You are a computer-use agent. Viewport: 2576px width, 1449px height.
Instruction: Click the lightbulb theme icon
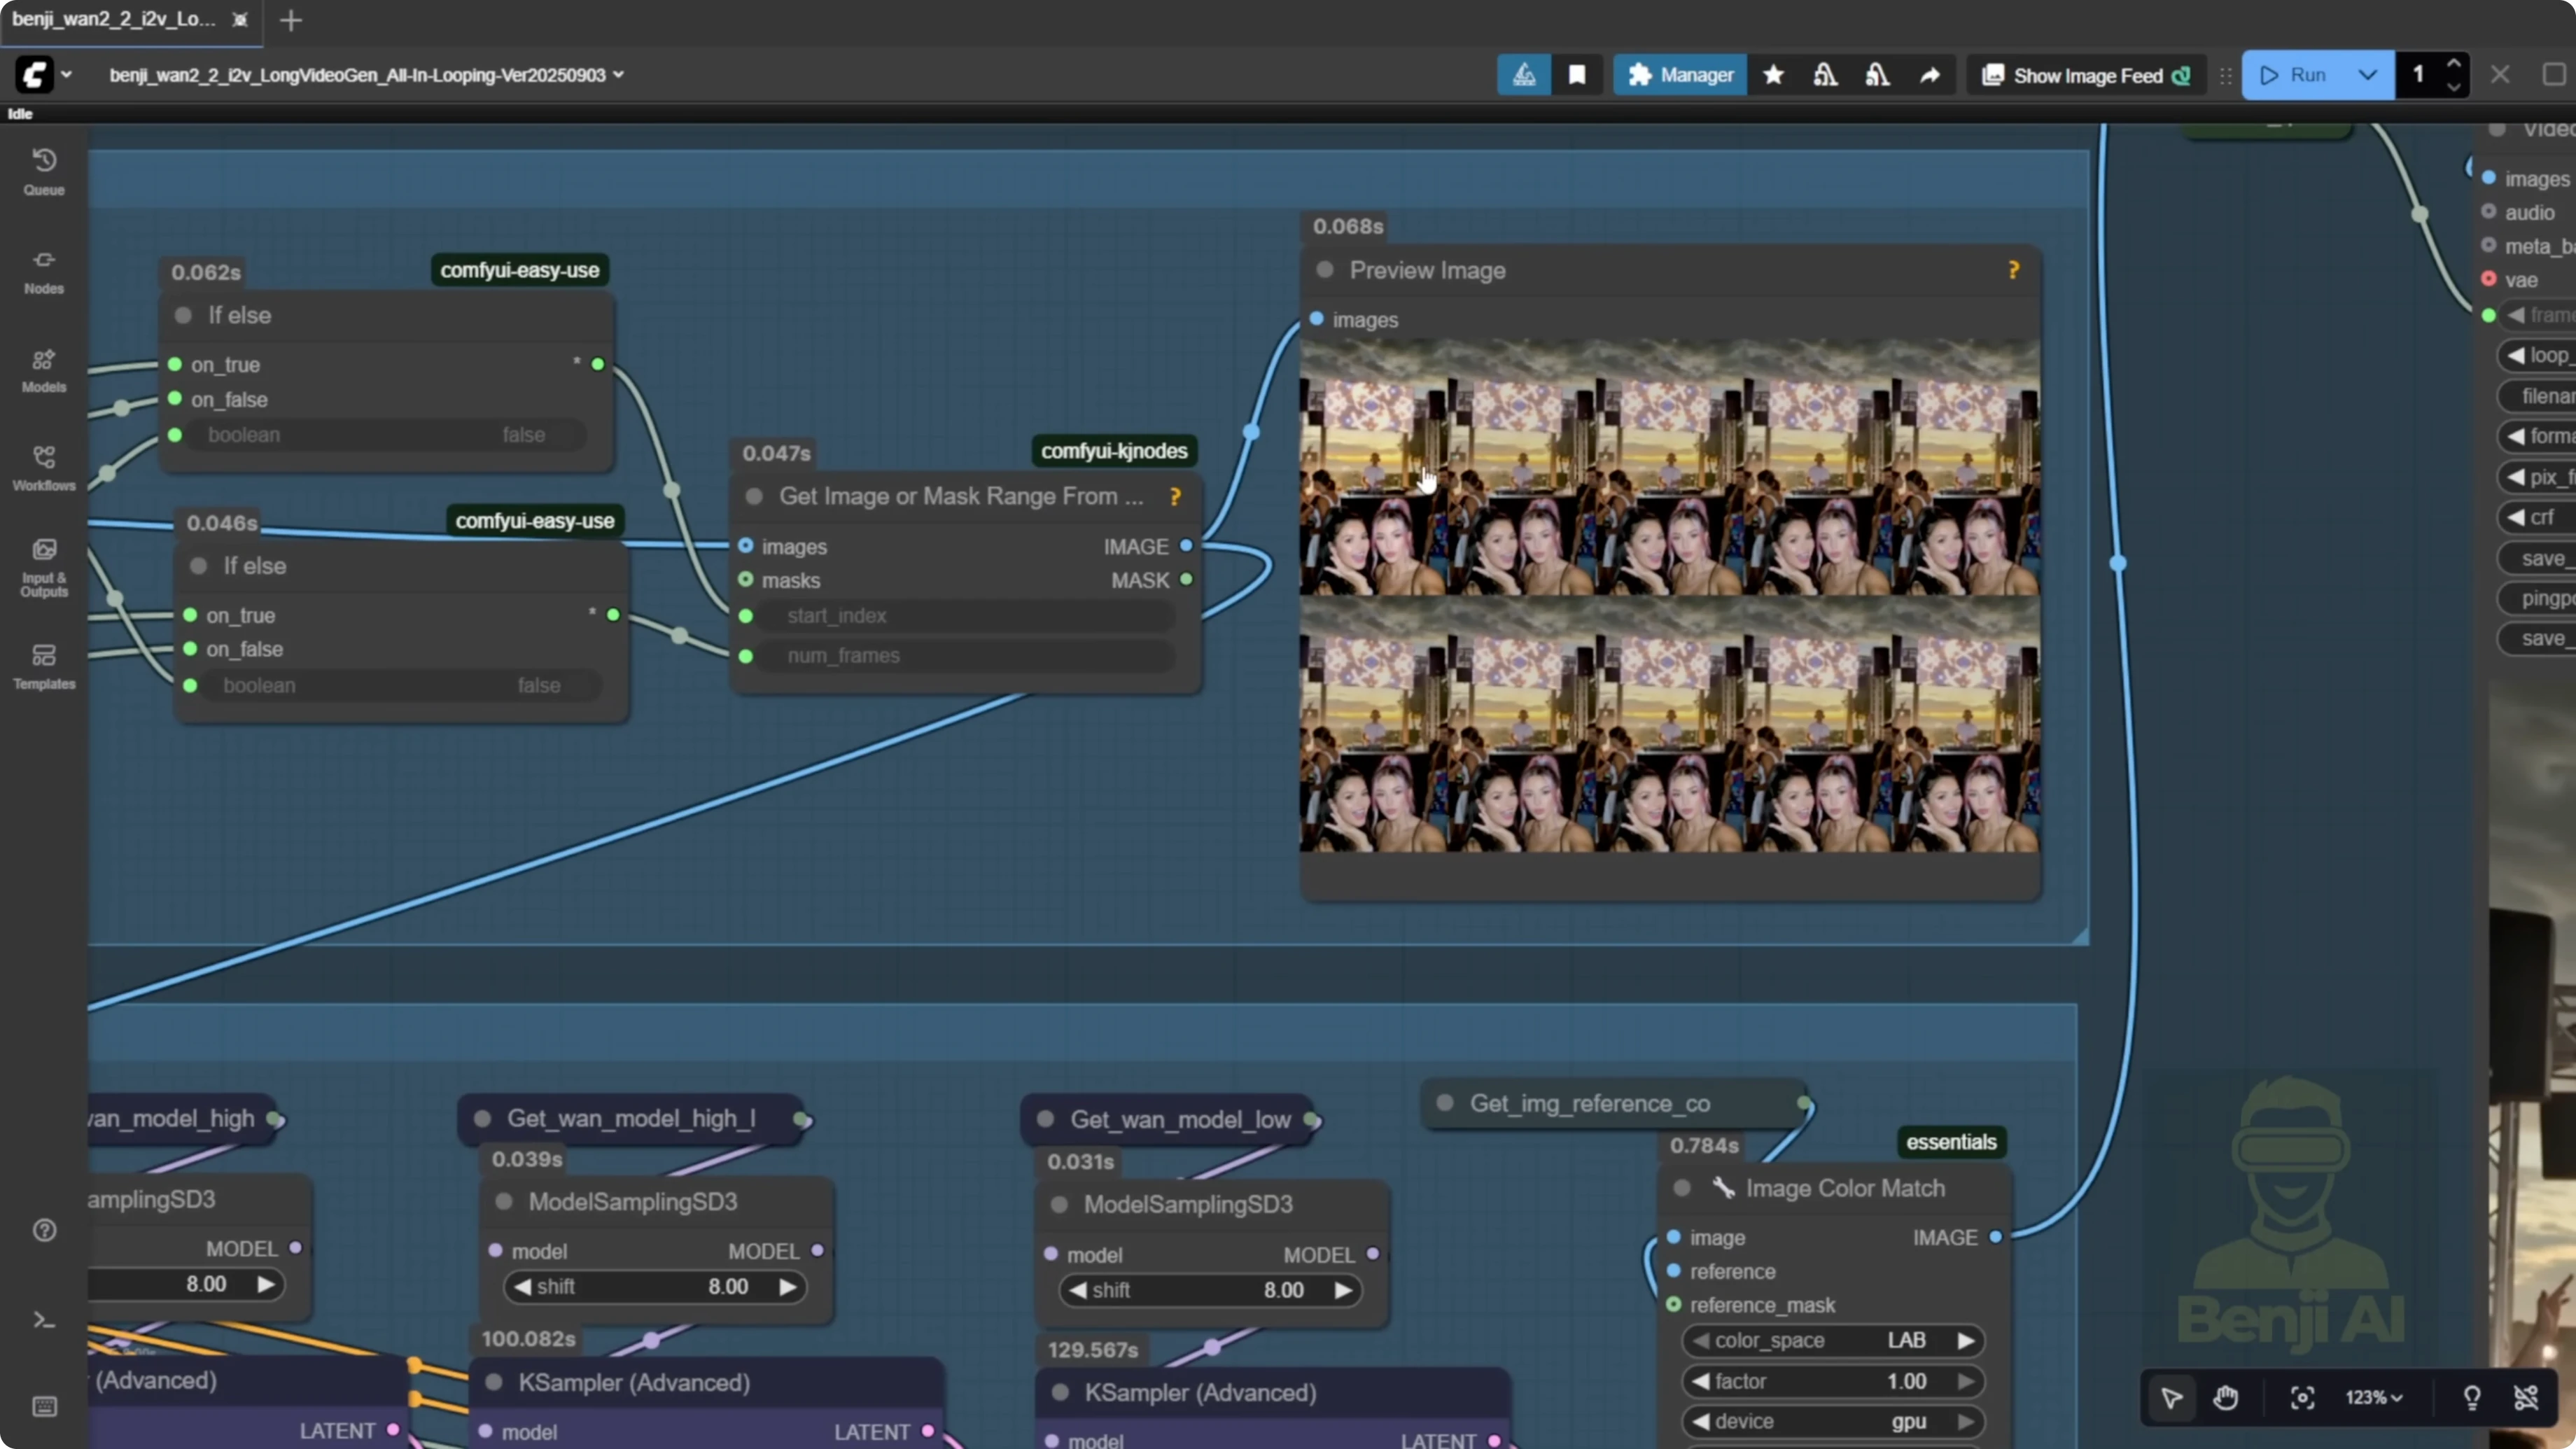pos(2470,1397)
